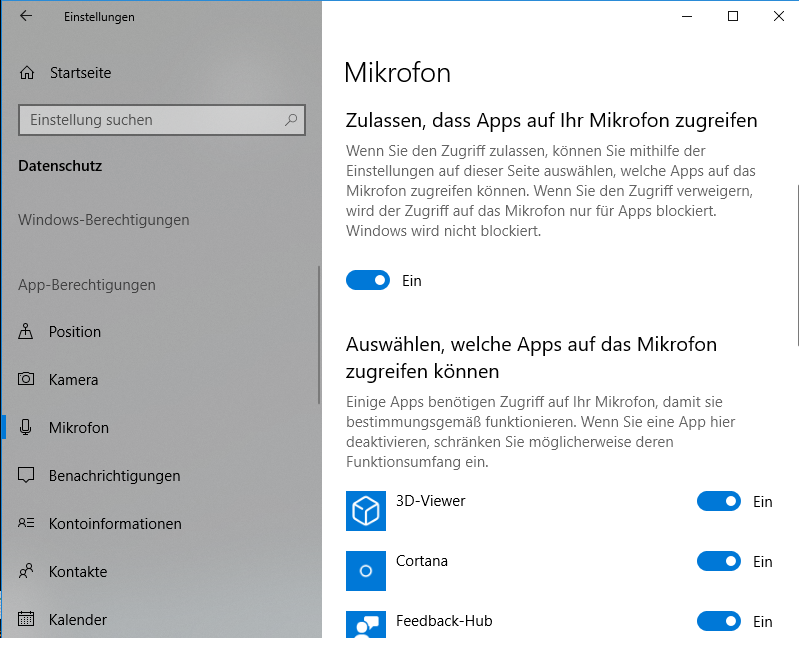Screen dimensions: 799x648
Task: Turn off microphone access for apps
Action: tap(368, 280)
